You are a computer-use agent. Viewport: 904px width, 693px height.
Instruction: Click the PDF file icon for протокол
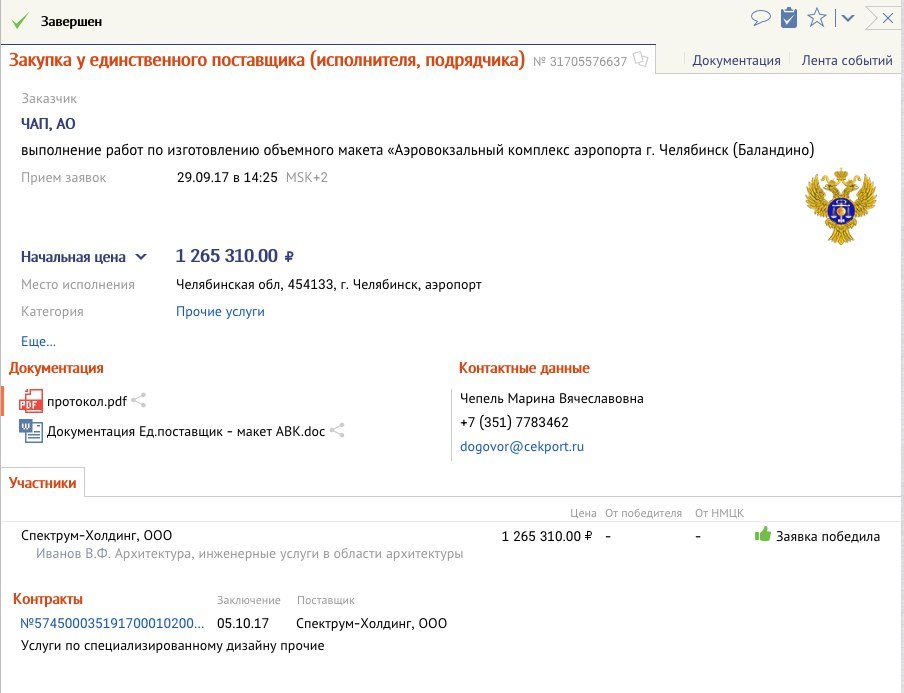(31, 401)
